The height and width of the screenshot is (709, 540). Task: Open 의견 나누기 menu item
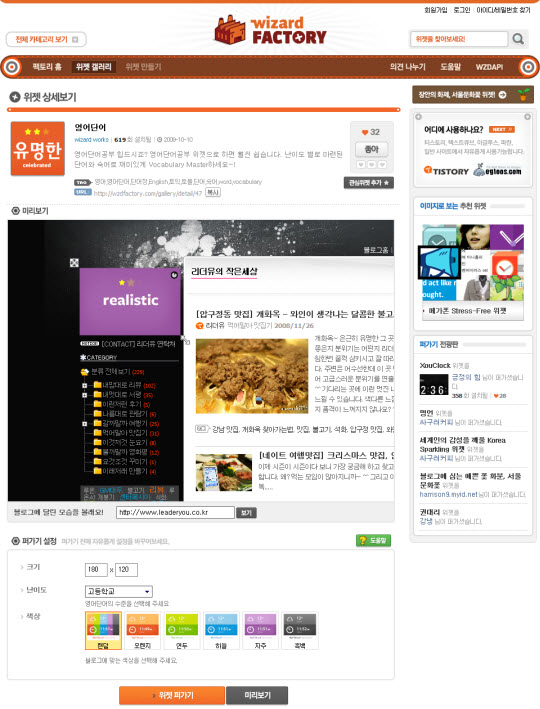pos(407,67)
